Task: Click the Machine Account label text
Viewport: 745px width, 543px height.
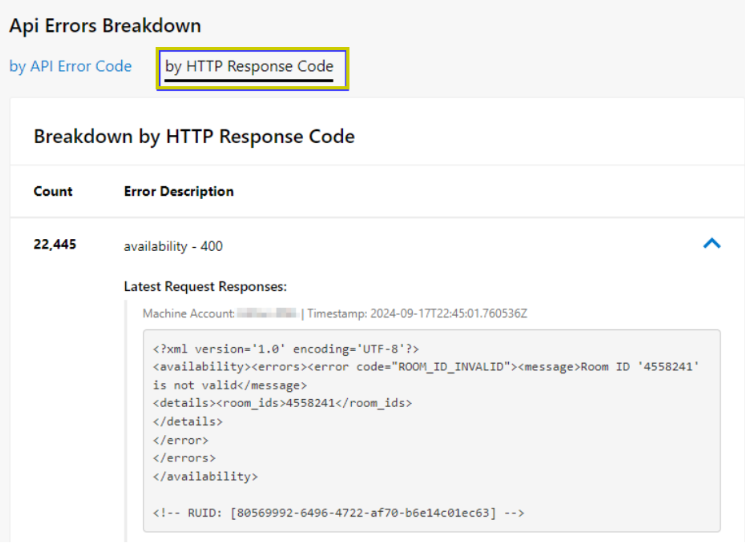Action: click(188, 313)
